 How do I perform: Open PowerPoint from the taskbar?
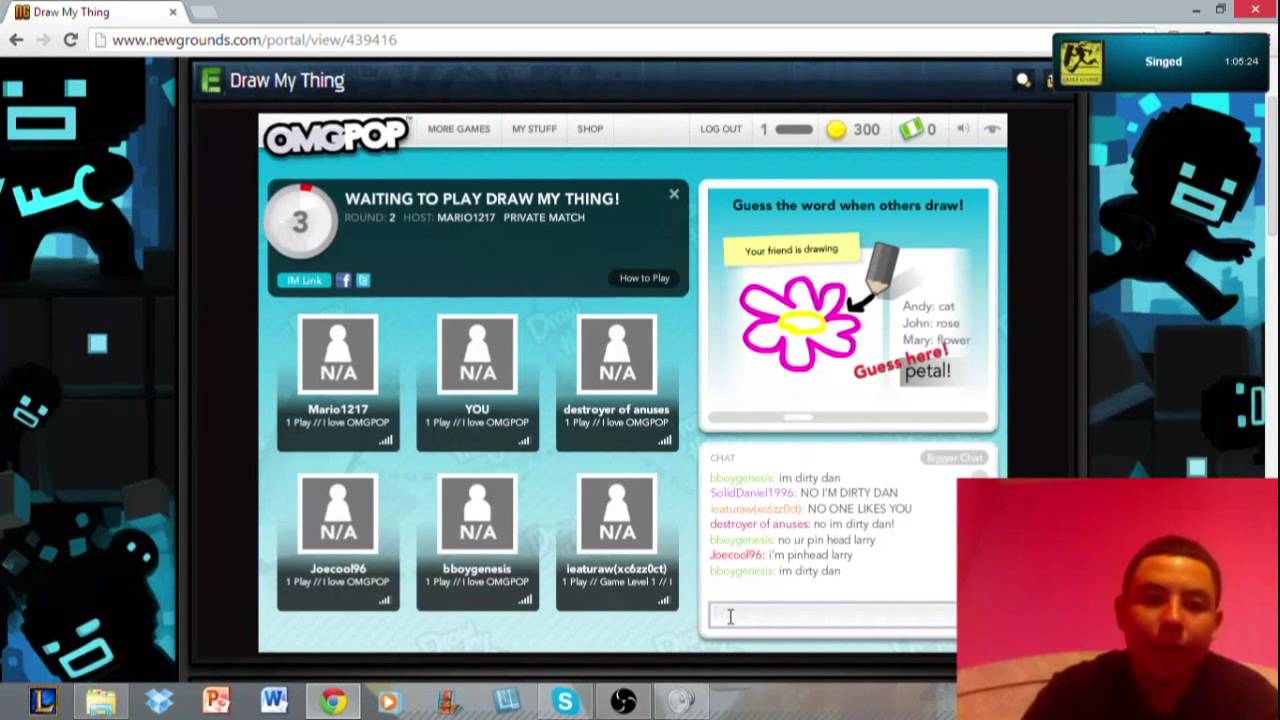(216, 700)
